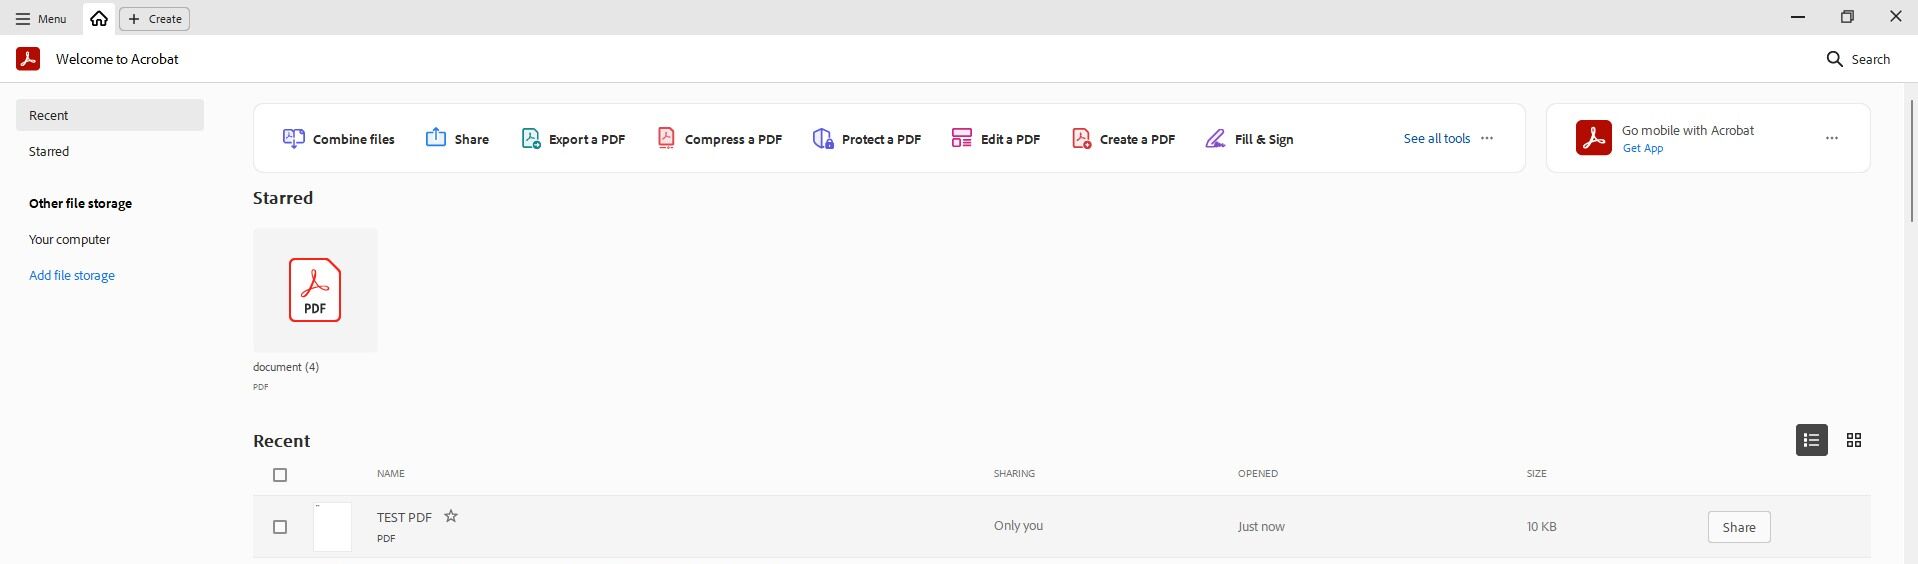Click the 10 KB size value

1541,527
